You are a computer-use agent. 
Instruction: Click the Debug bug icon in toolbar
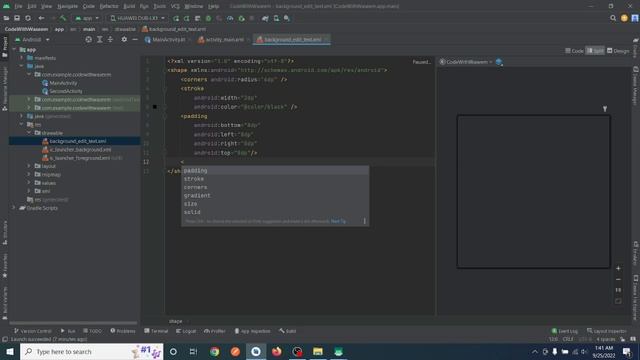209,18
